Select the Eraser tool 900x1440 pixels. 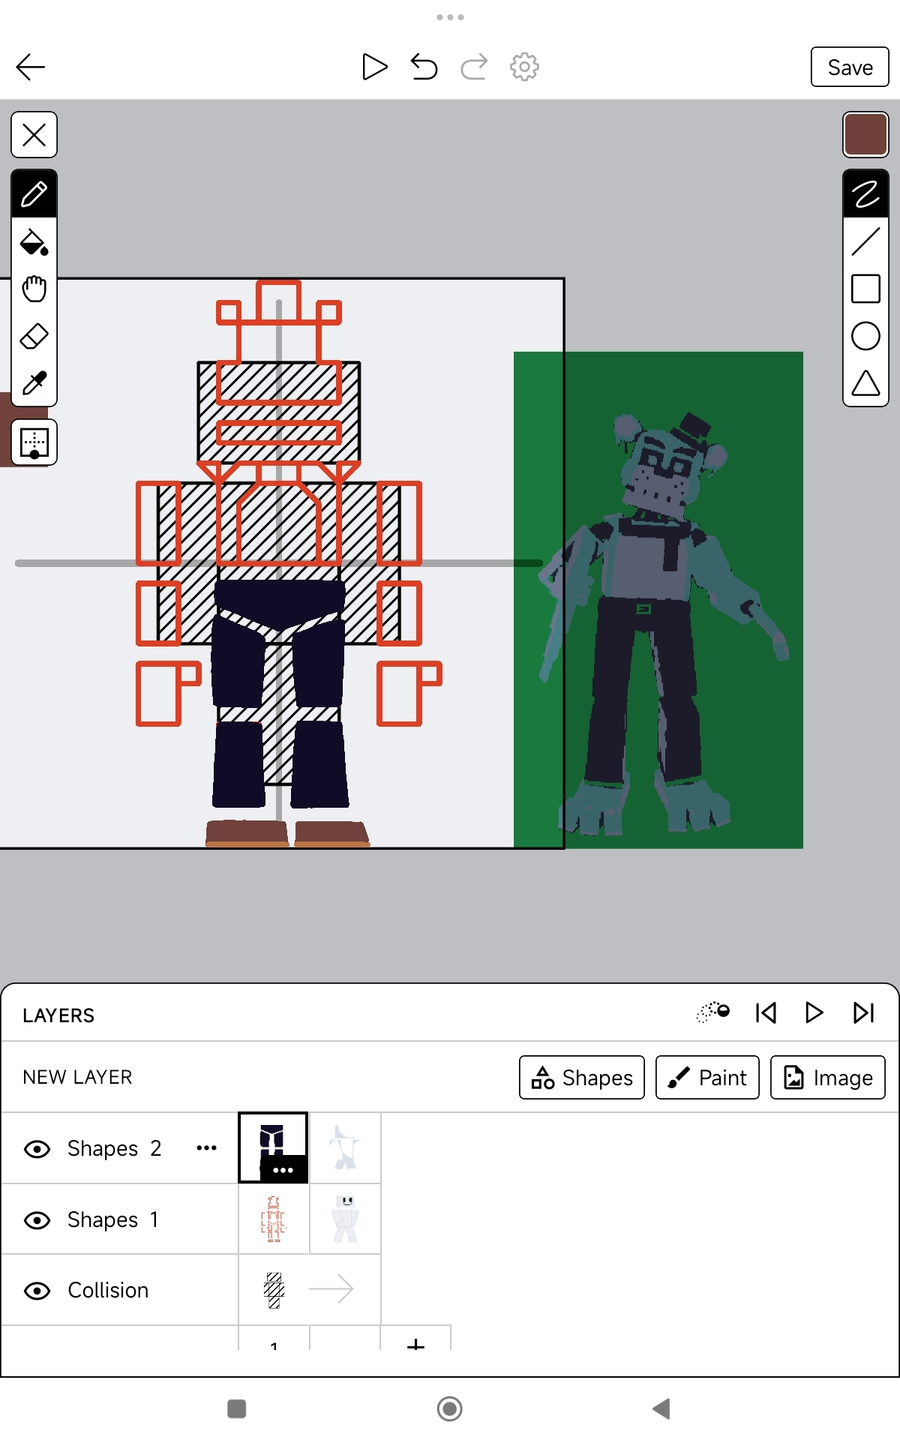tap(34, 336)
